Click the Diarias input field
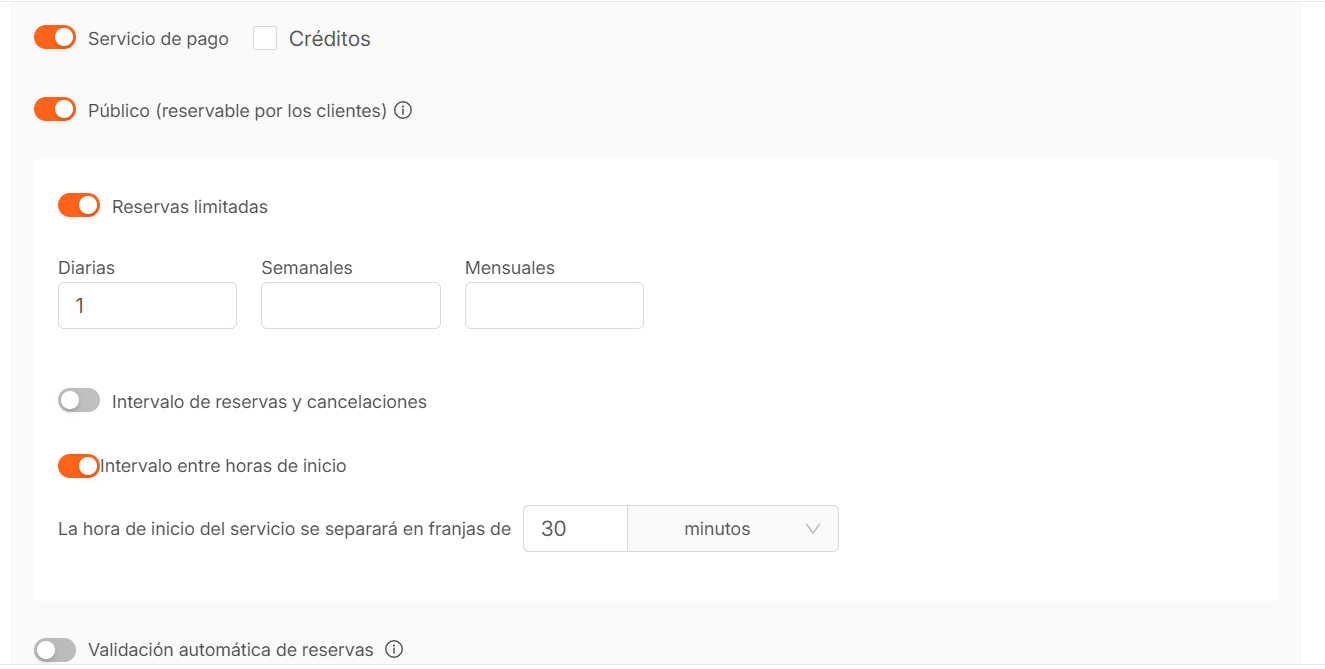The image size is (1325, 669). coord(148,306)
